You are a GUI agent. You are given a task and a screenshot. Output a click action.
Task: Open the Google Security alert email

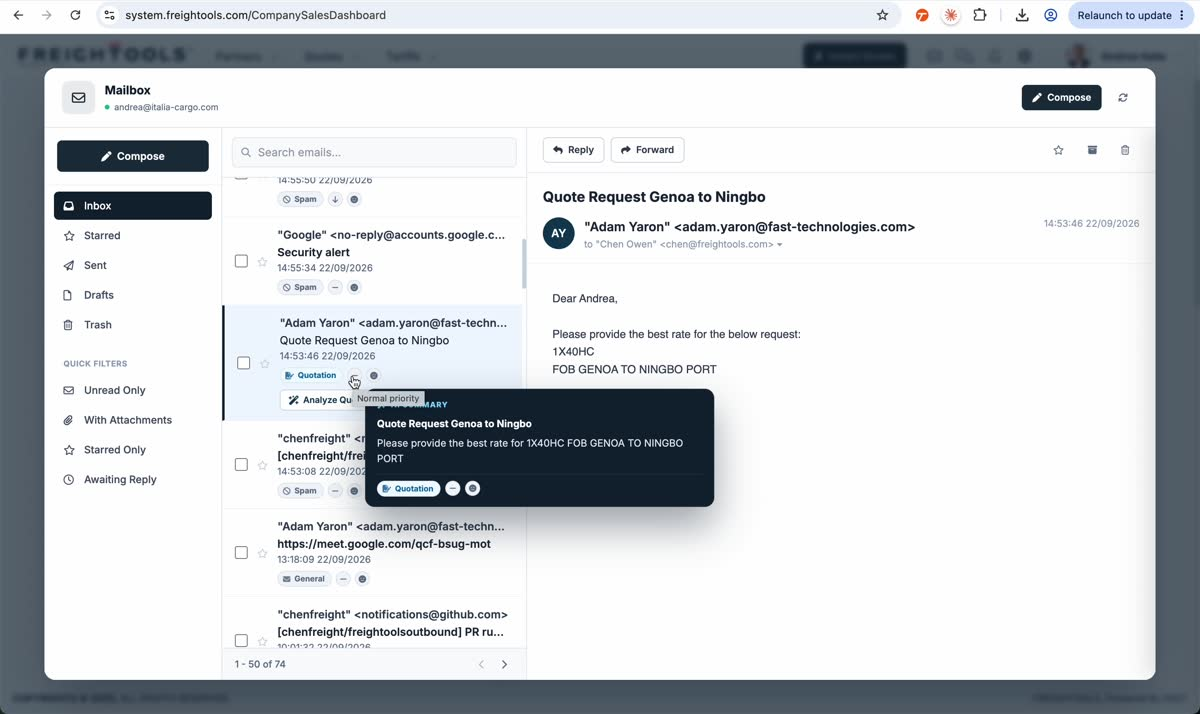pyautogui.click(x=372, y=261)
